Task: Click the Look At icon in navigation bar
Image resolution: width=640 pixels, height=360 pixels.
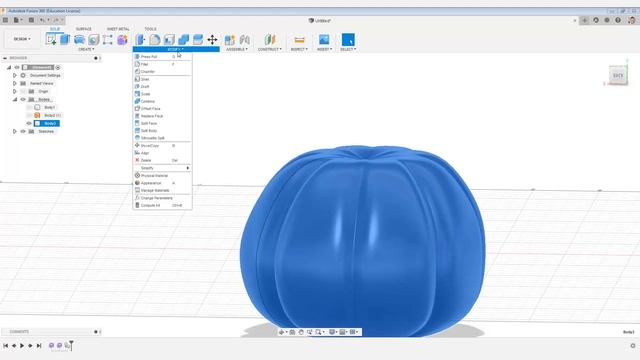Action: pos(292,332)
